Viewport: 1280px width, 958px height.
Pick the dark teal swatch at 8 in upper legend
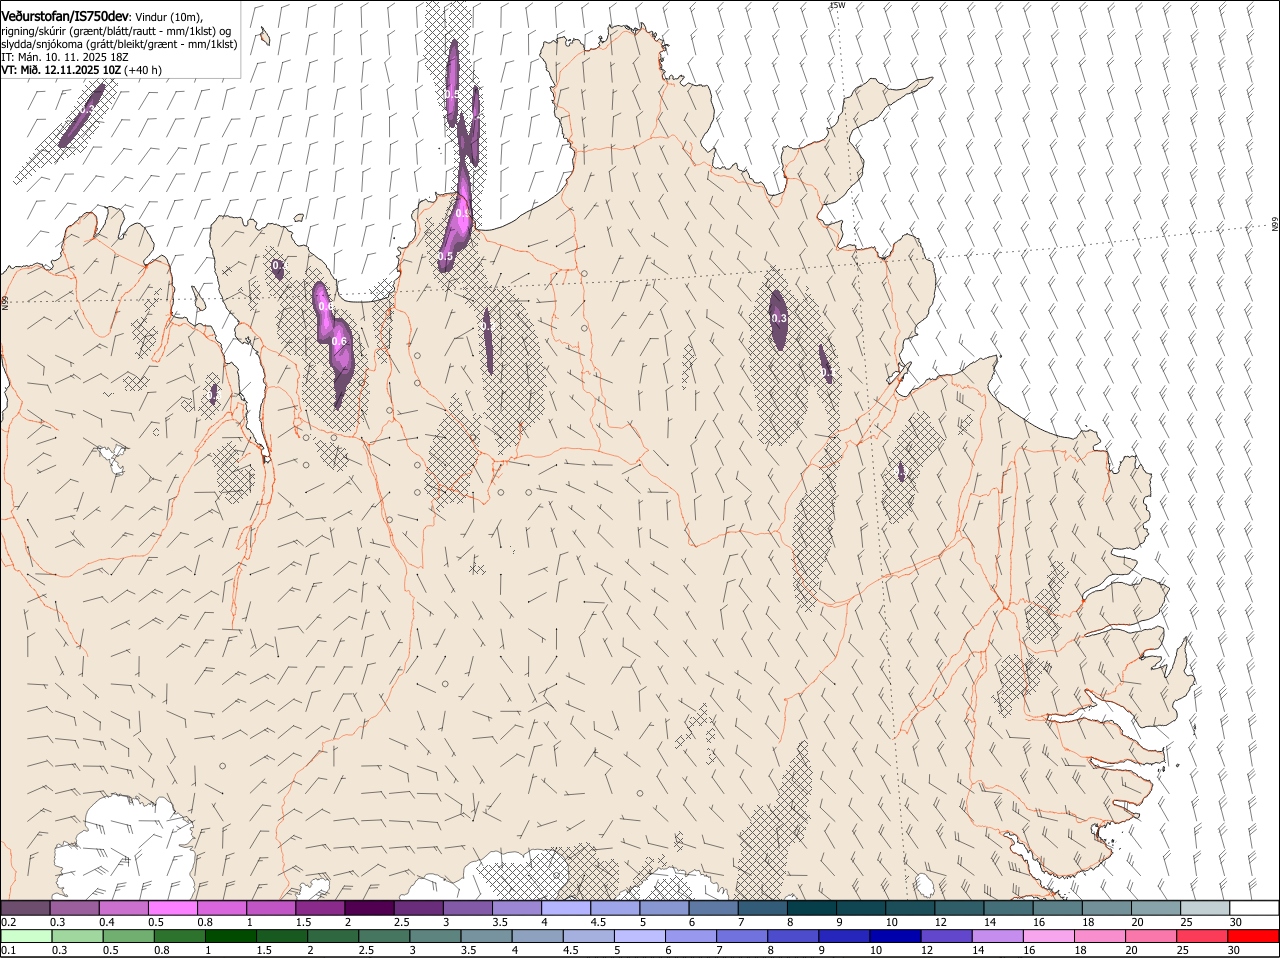(813, 907)
